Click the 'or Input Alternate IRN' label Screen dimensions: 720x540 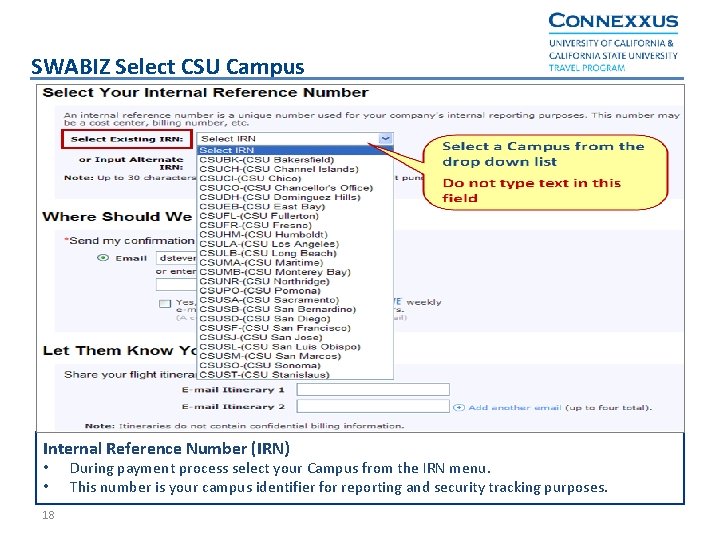tap(131, 163)
